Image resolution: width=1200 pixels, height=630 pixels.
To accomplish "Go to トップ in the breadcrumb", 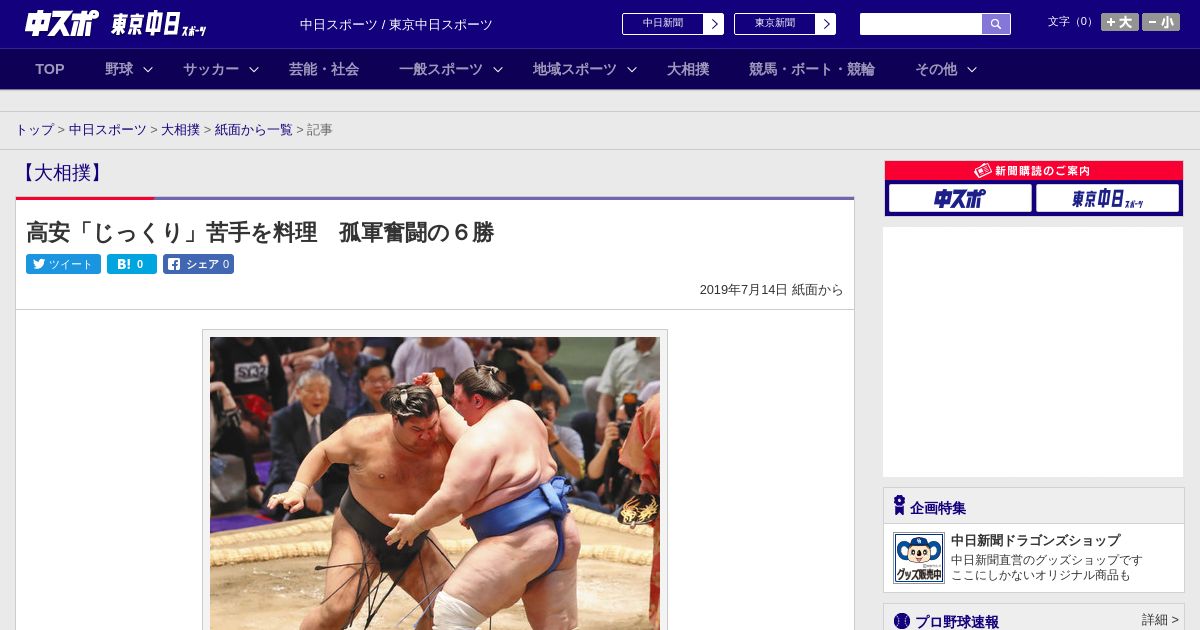I will [35, 130].
